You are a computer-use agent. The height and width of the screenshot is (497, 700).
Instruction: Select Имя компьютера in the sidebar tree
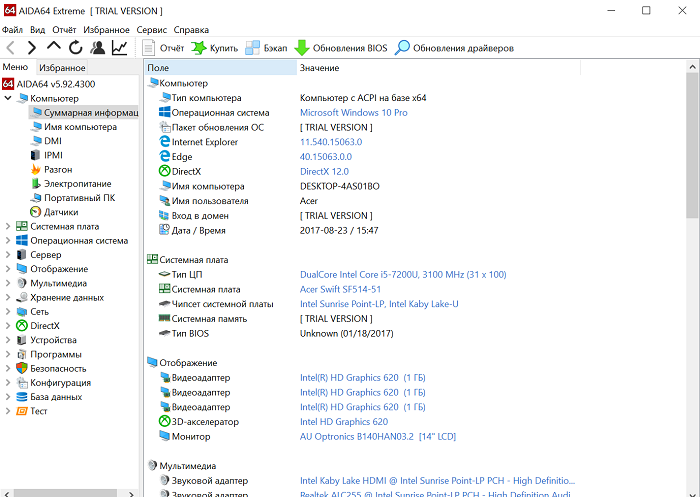pos(80,127)
